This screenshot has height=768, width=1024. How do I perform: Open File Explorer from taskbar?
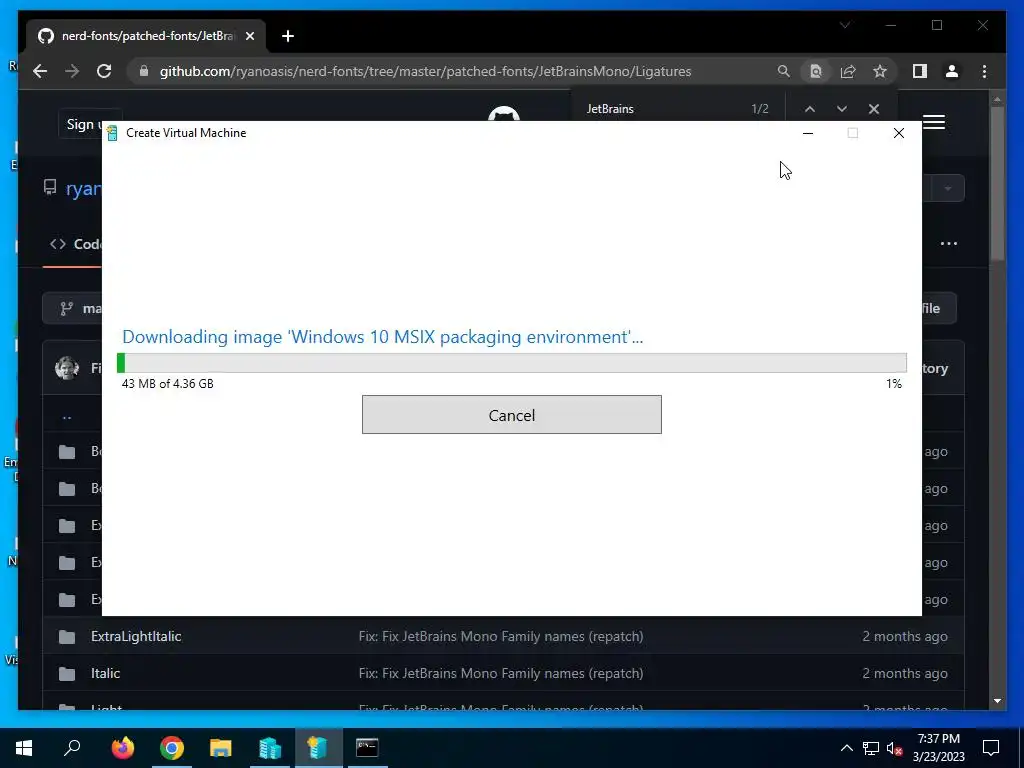pyautogui.click(x=221, y=748)
